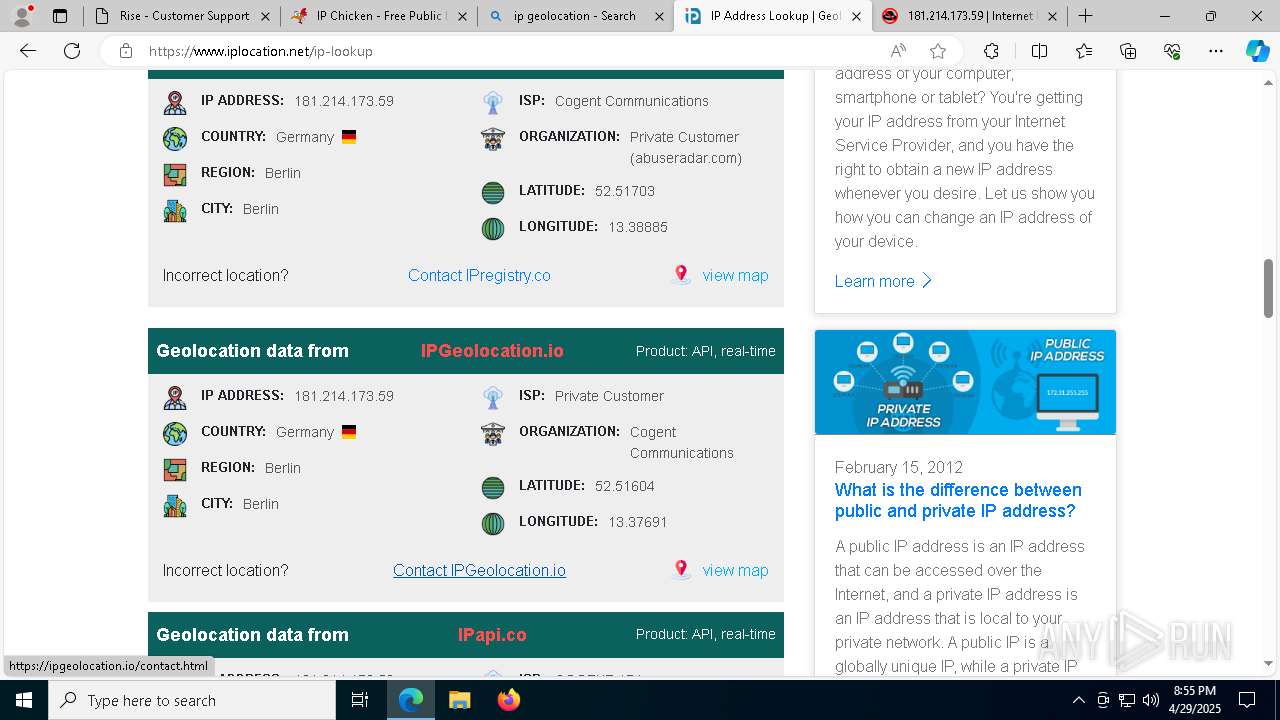1280x720 pixels.
Task: Open browser Extensions icon
Action: tap(991, 51)
